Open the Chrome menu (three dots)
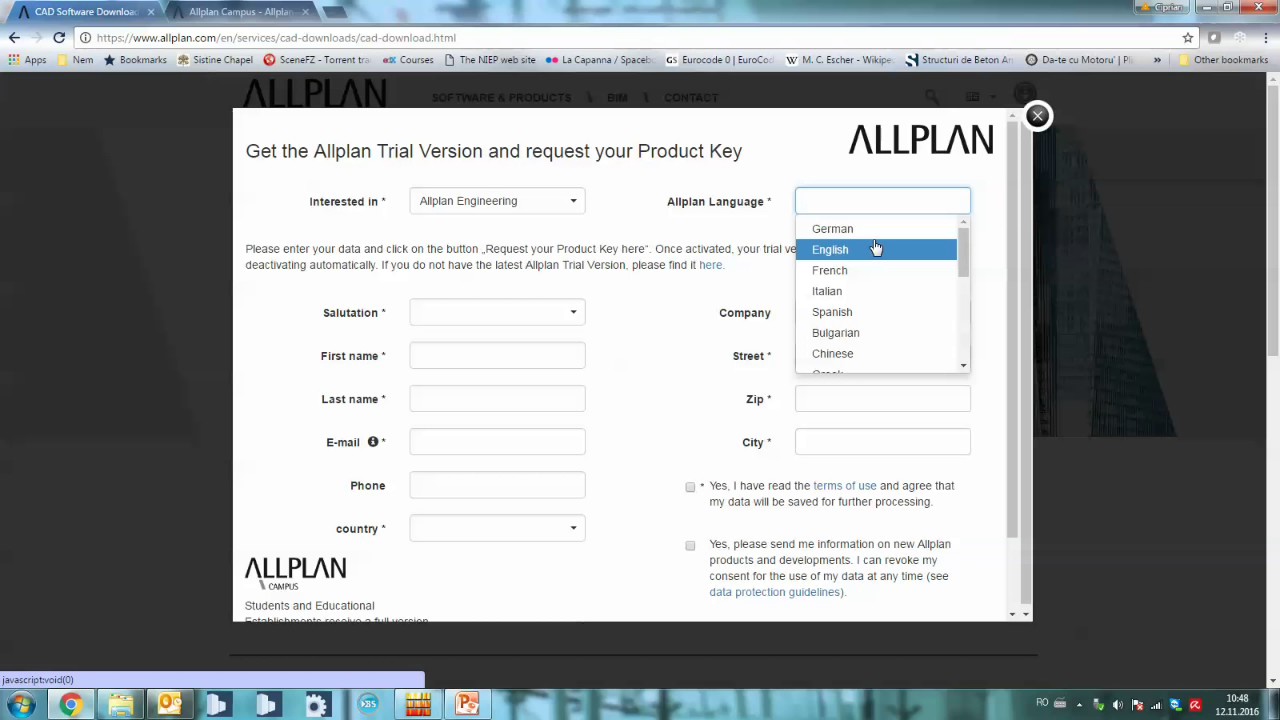Screen dimensions: 1280x720 pos(1266,38)
